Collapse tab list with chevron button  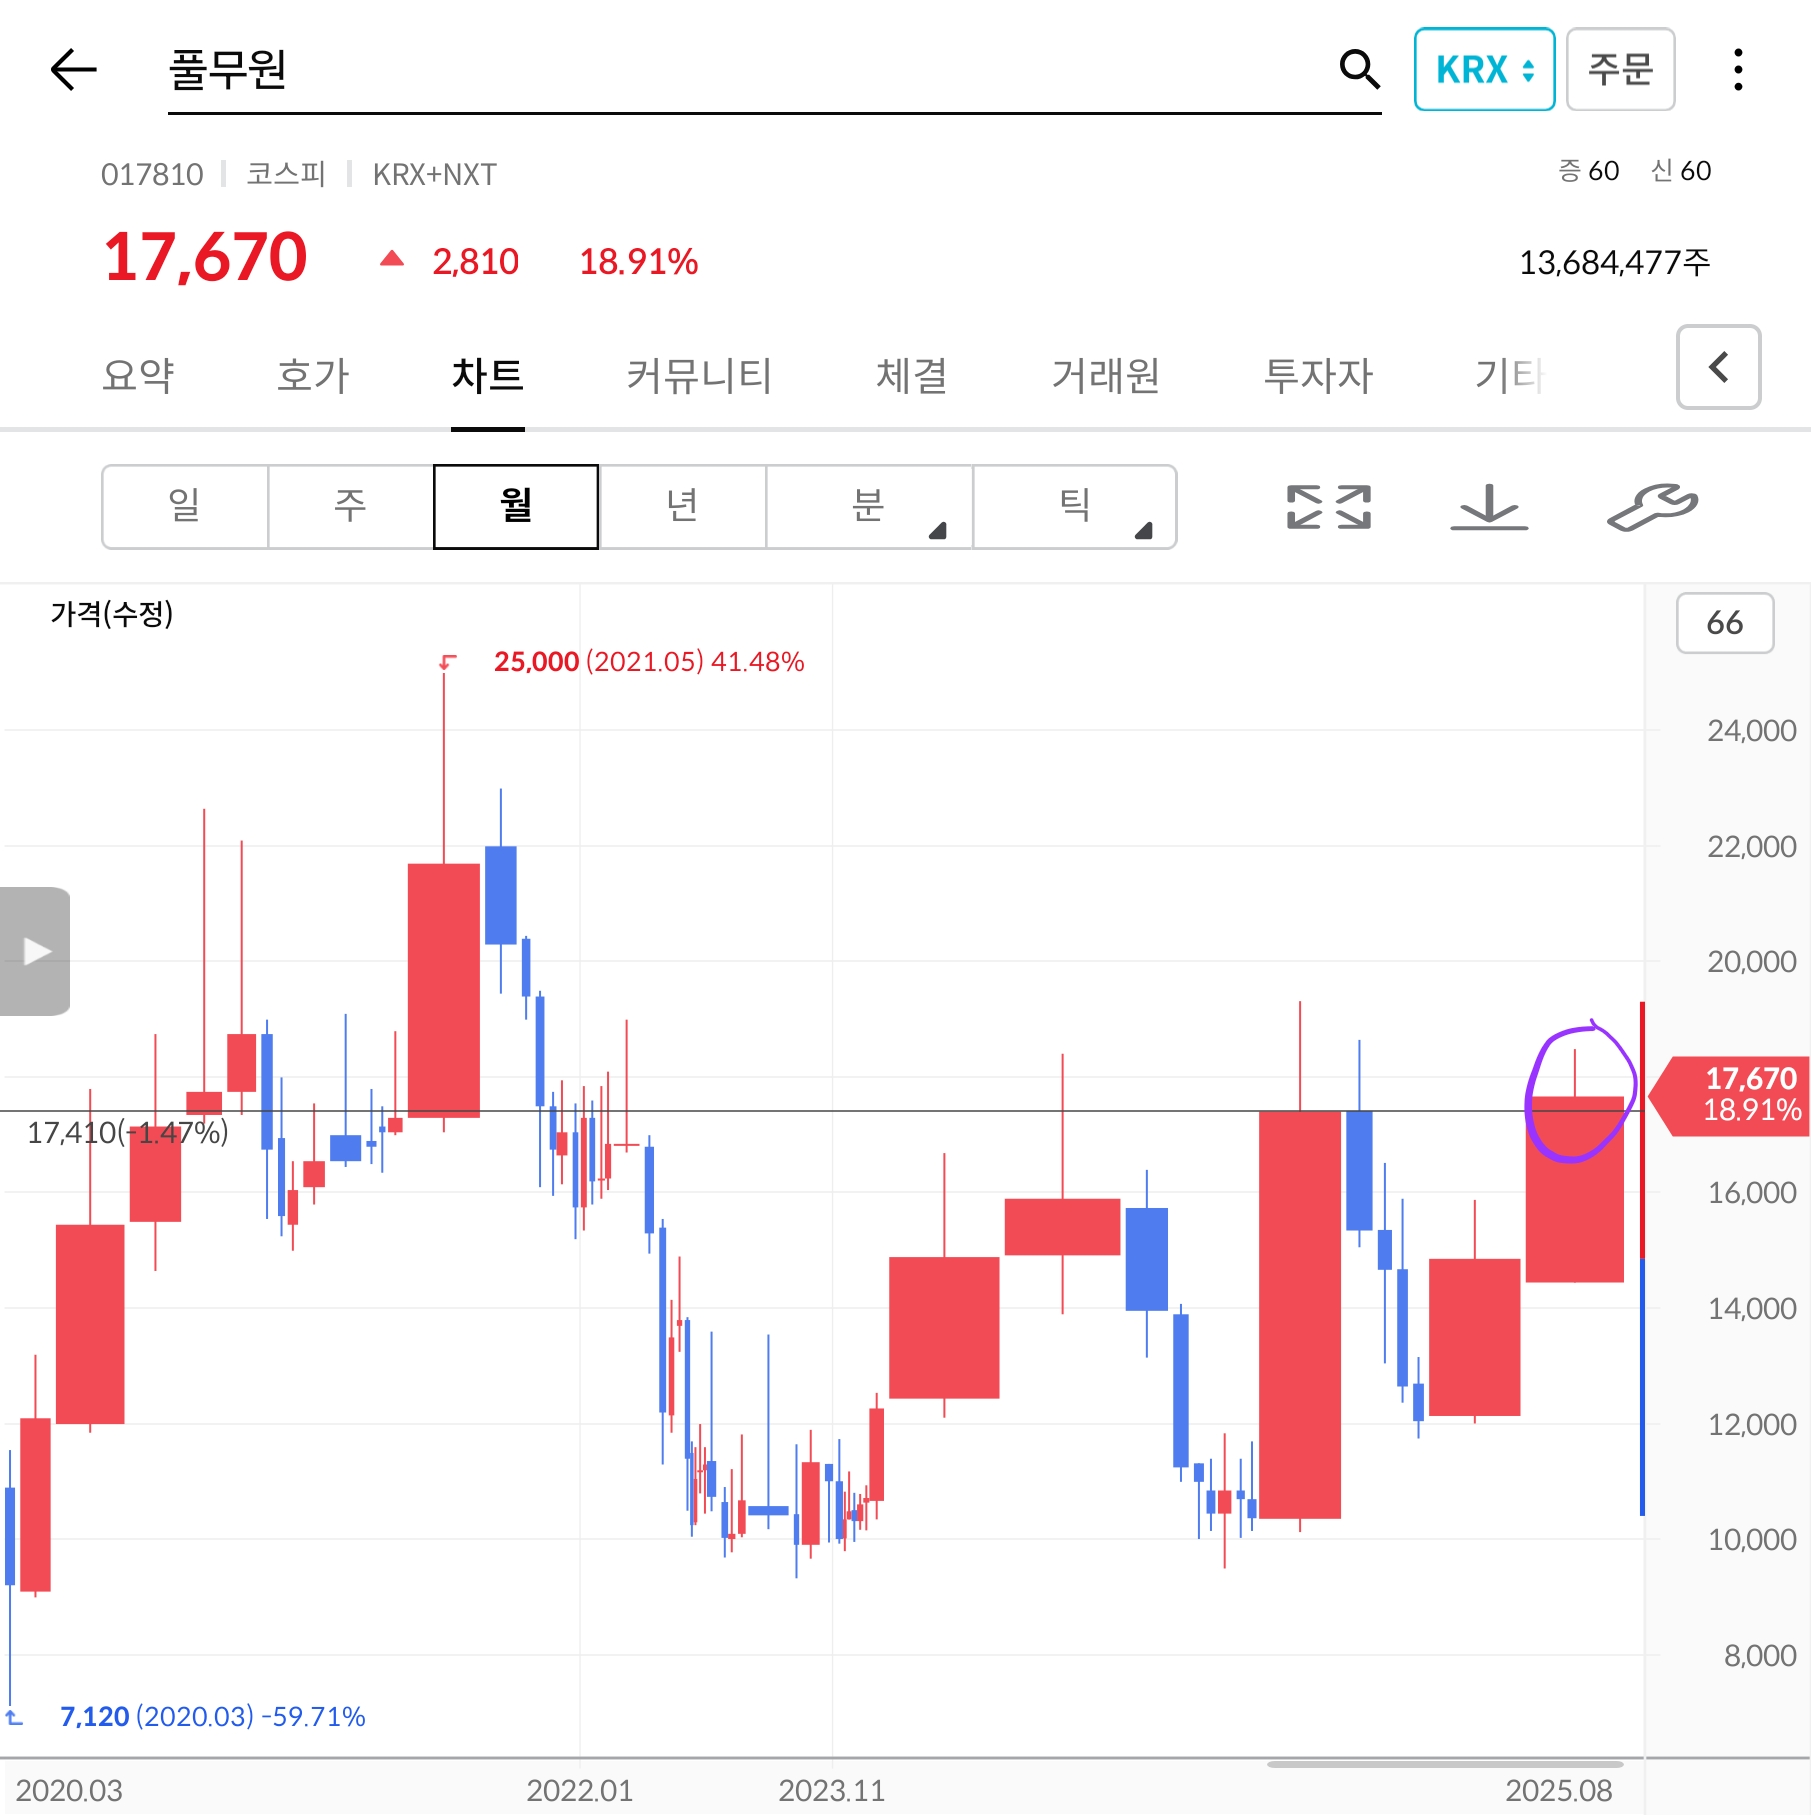(1718, 367)
